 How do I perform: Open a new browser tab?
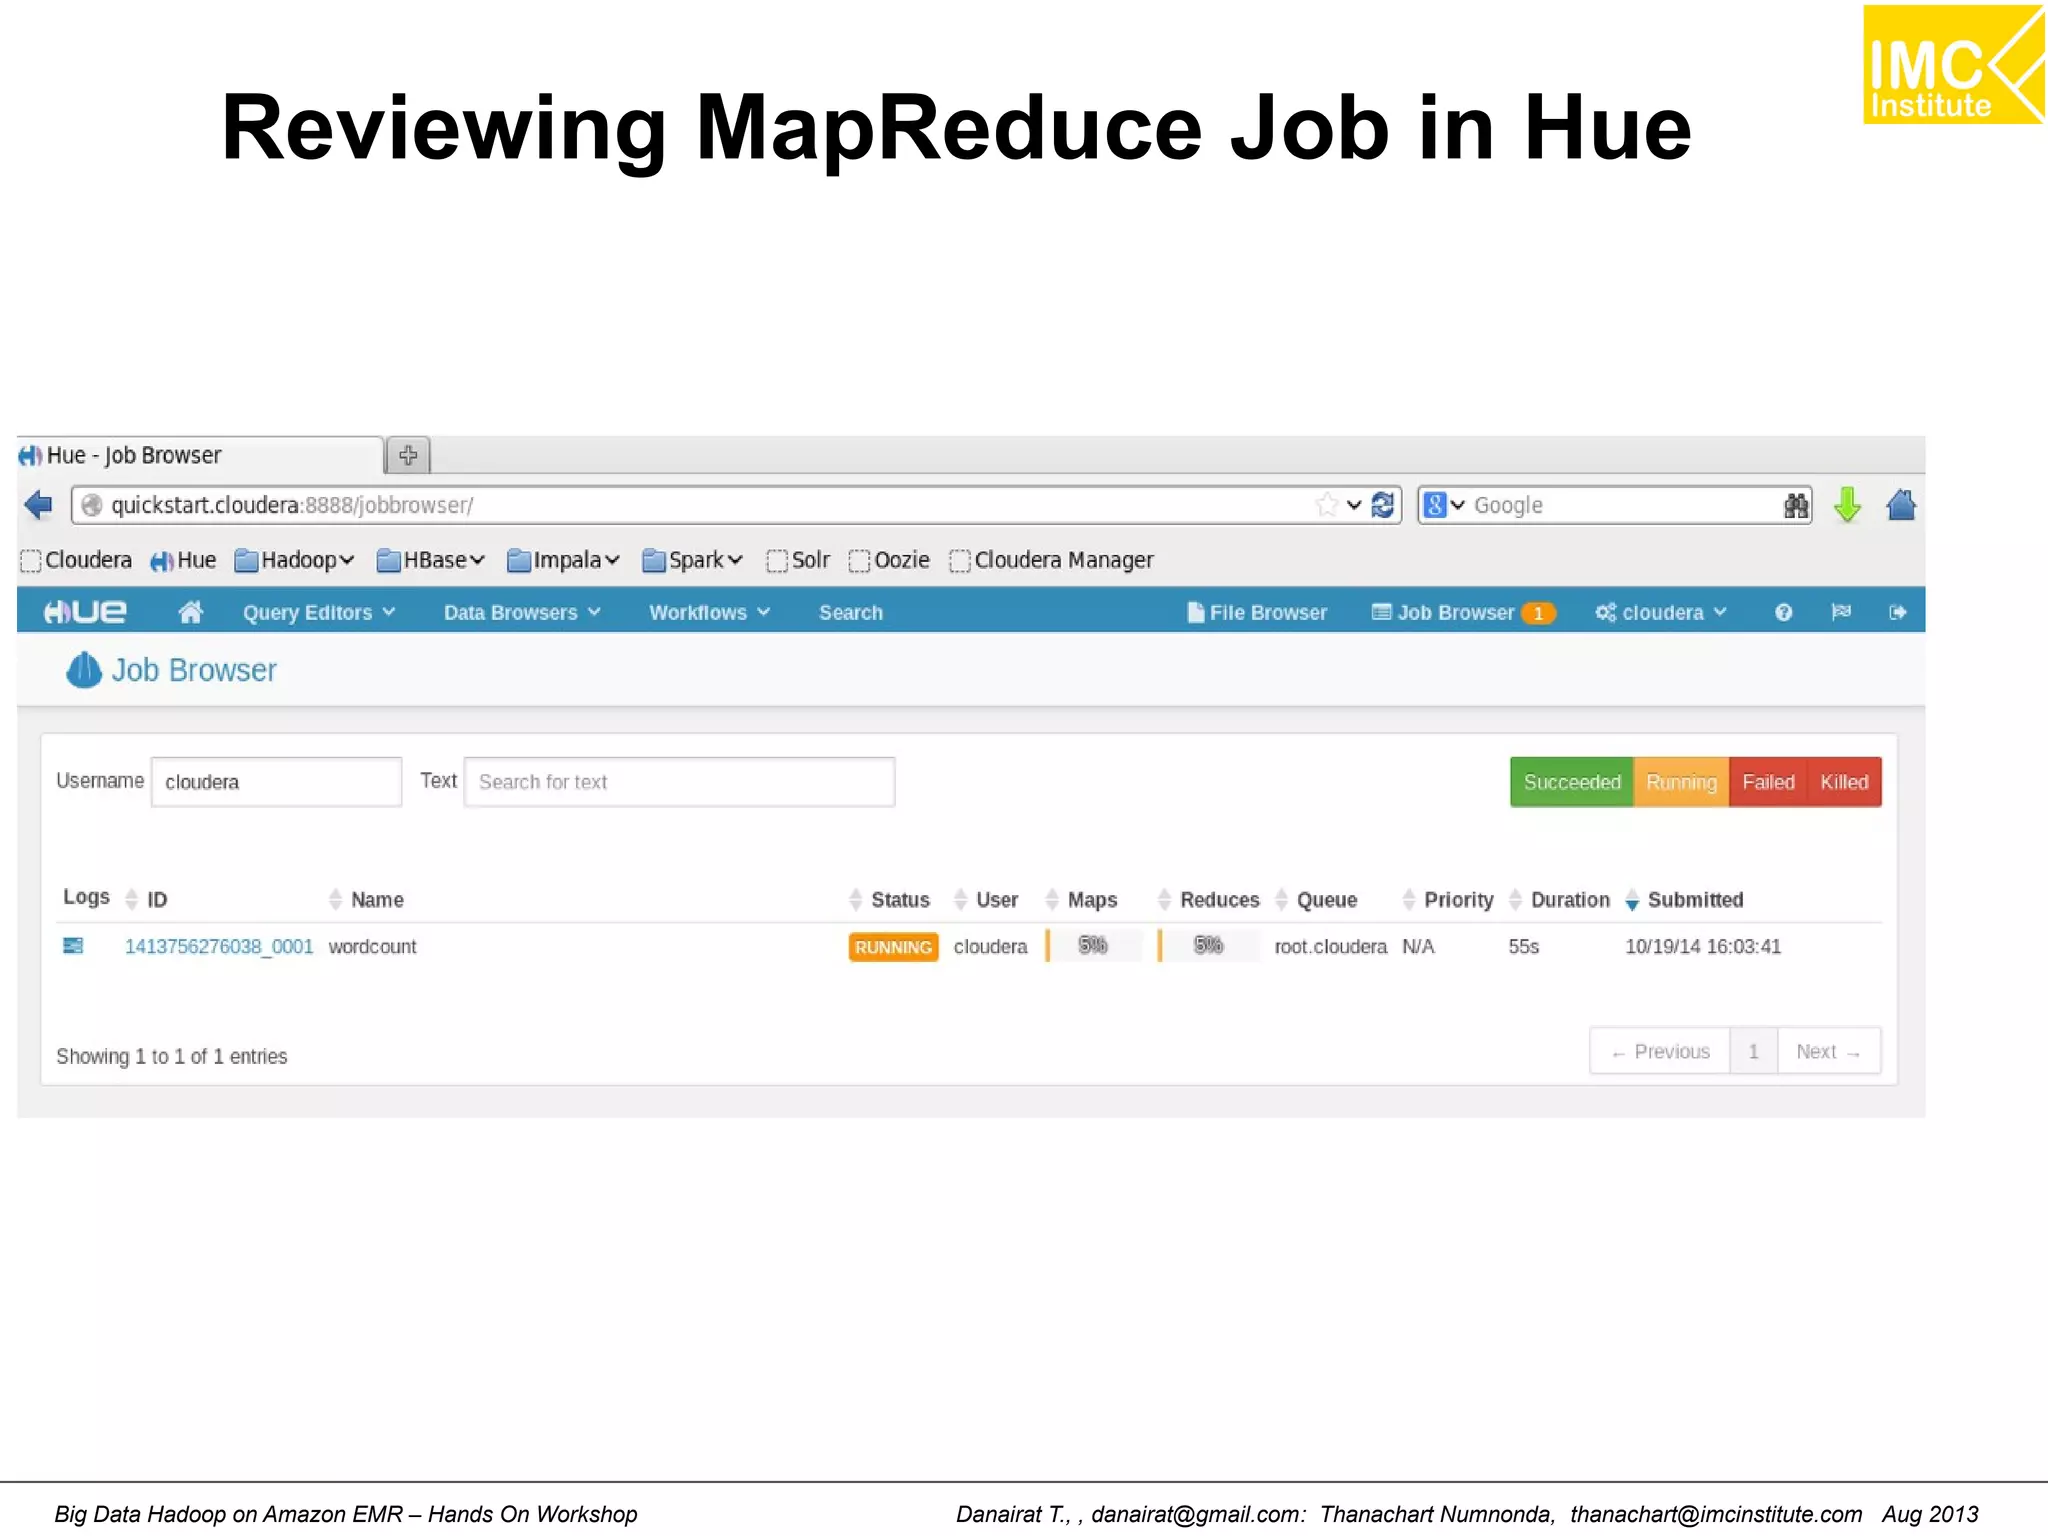tap(408, 455)
